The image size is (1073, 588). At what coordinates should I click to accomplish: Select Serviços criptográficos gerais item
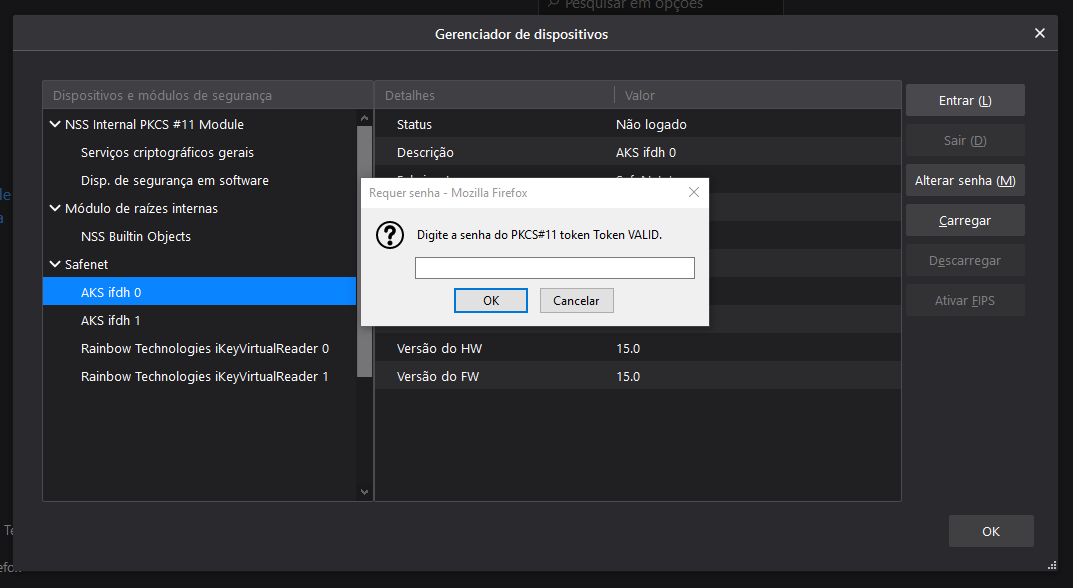[167, 153]
